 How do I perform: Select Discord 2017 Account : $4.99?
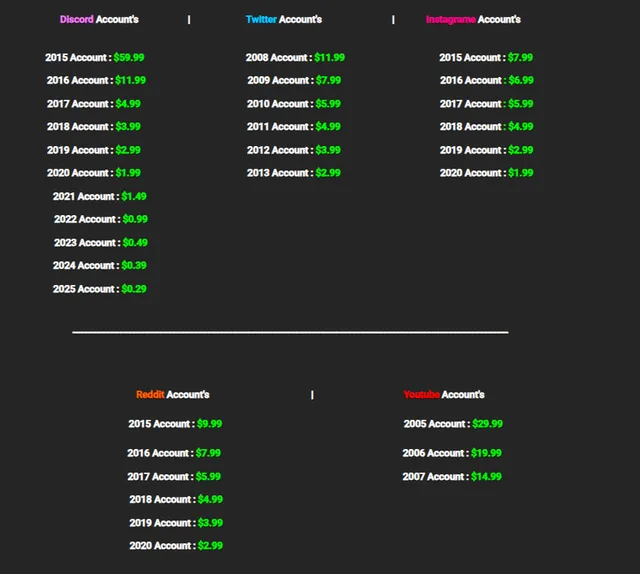point(94,104)
